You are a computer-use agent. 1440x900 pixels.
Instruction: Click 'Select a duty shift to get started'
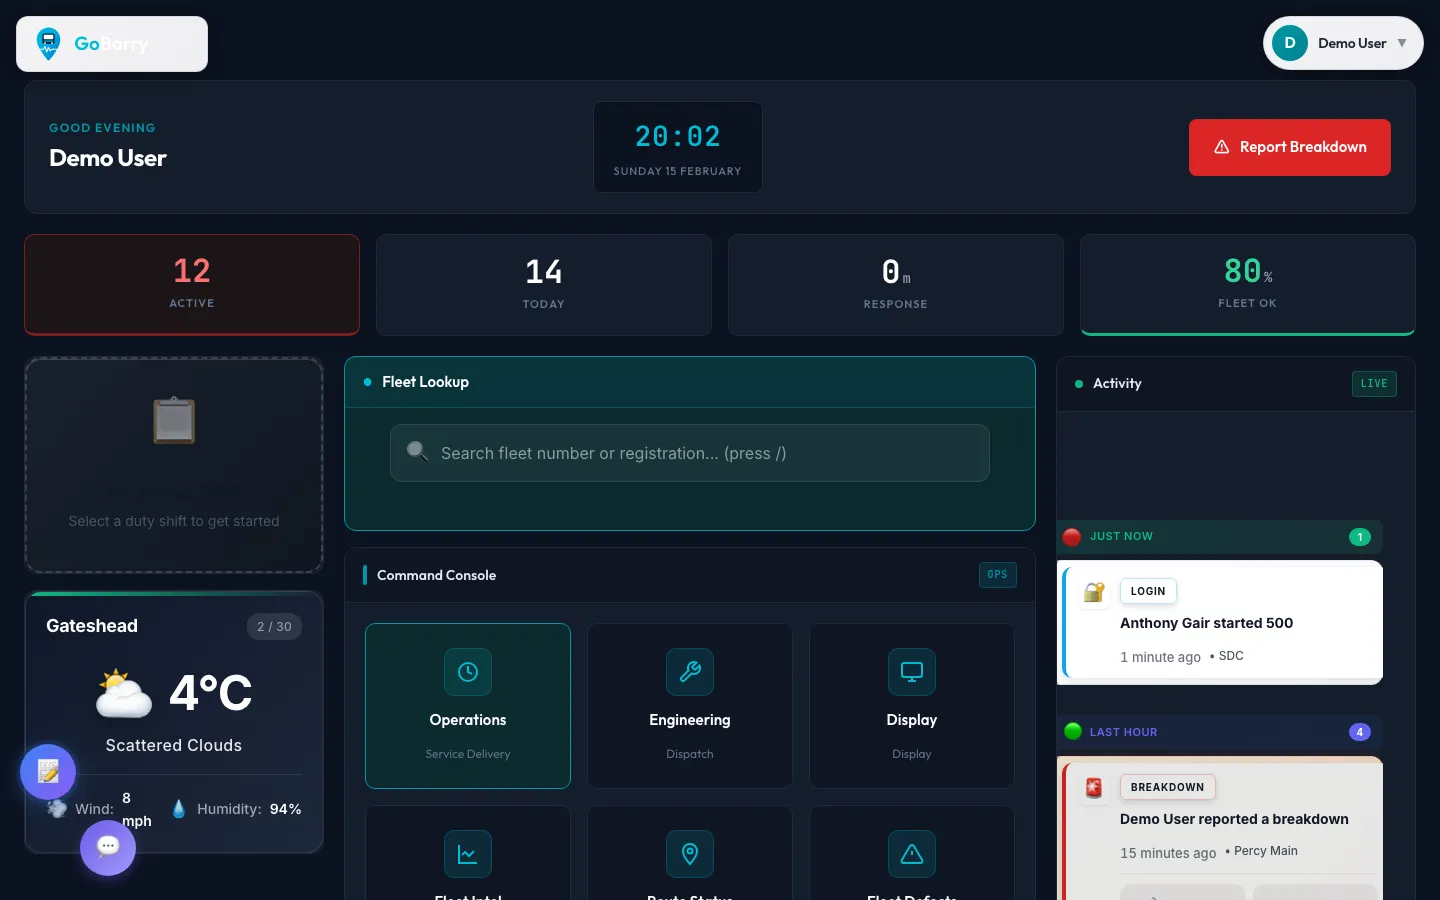(x=174, y=521)
